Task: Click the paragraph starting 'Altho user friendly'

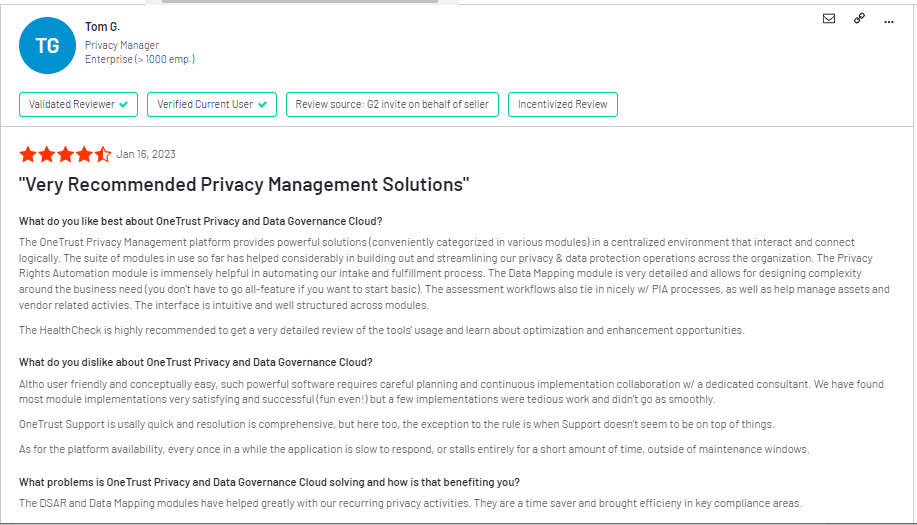Action: [451, 392]
